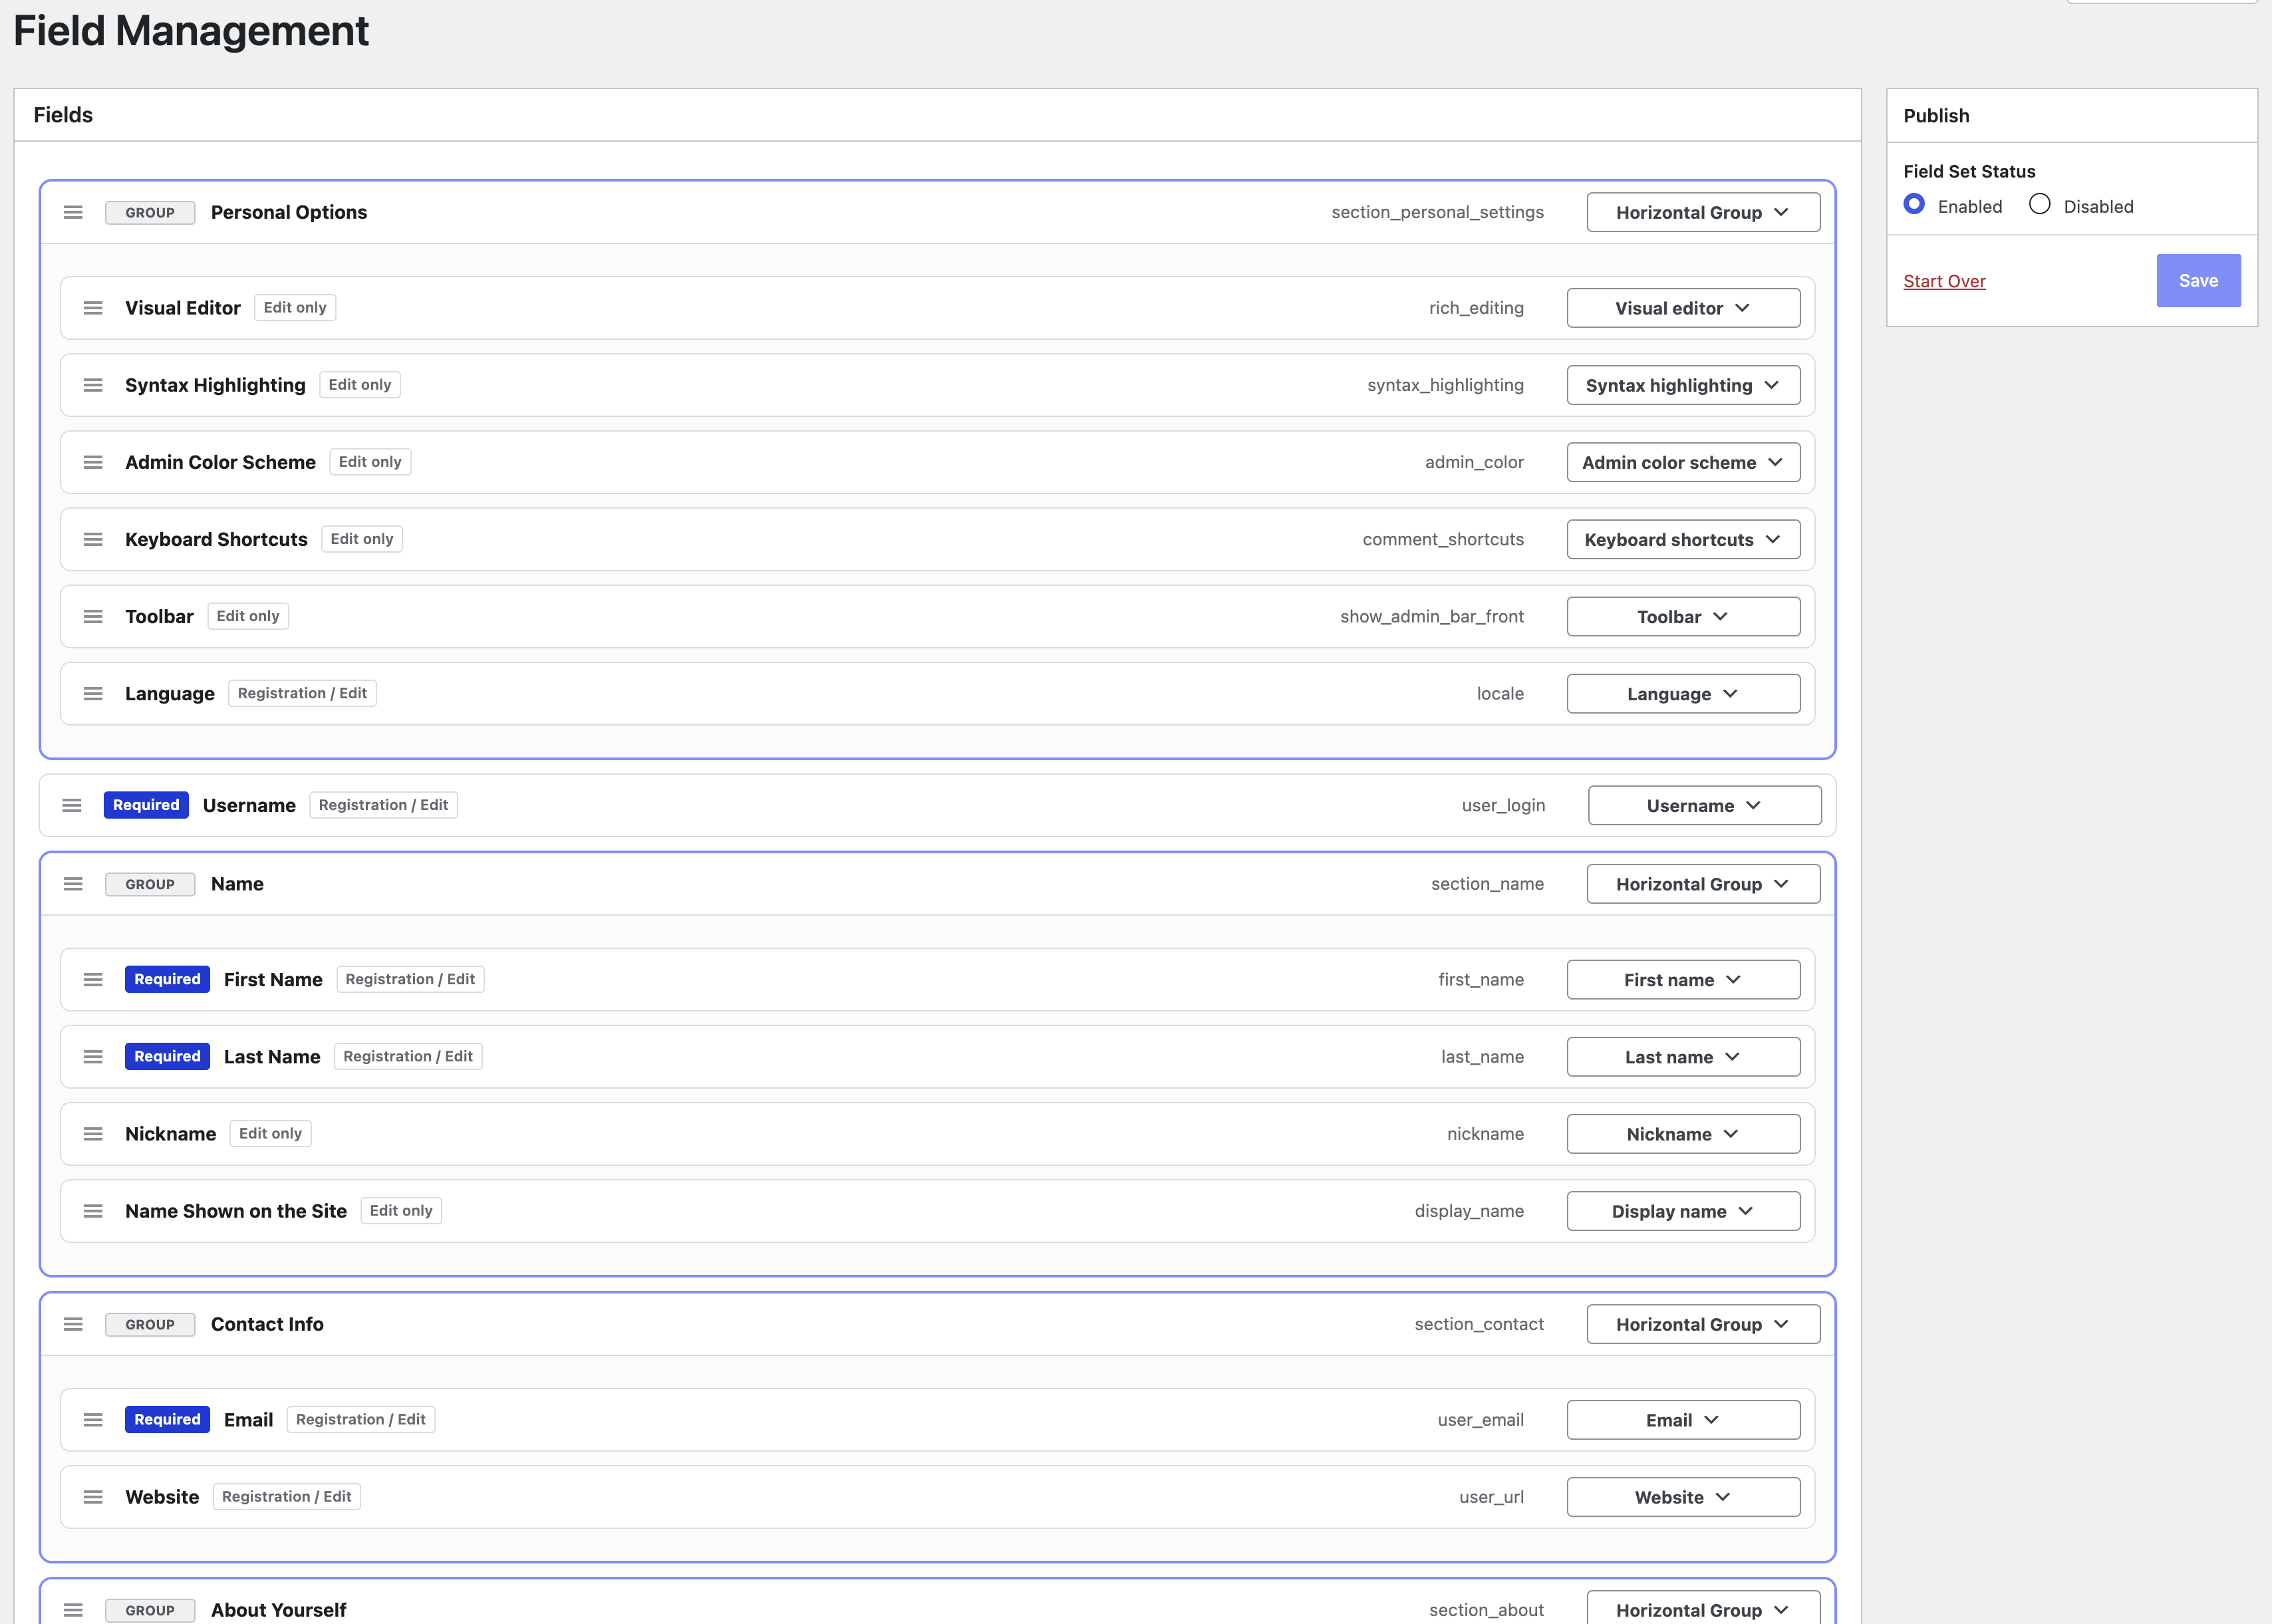This screenshot has width=2272, height=1624.
Task: Grab the Personal Options group drag handle
Action: tap(73, 212)
